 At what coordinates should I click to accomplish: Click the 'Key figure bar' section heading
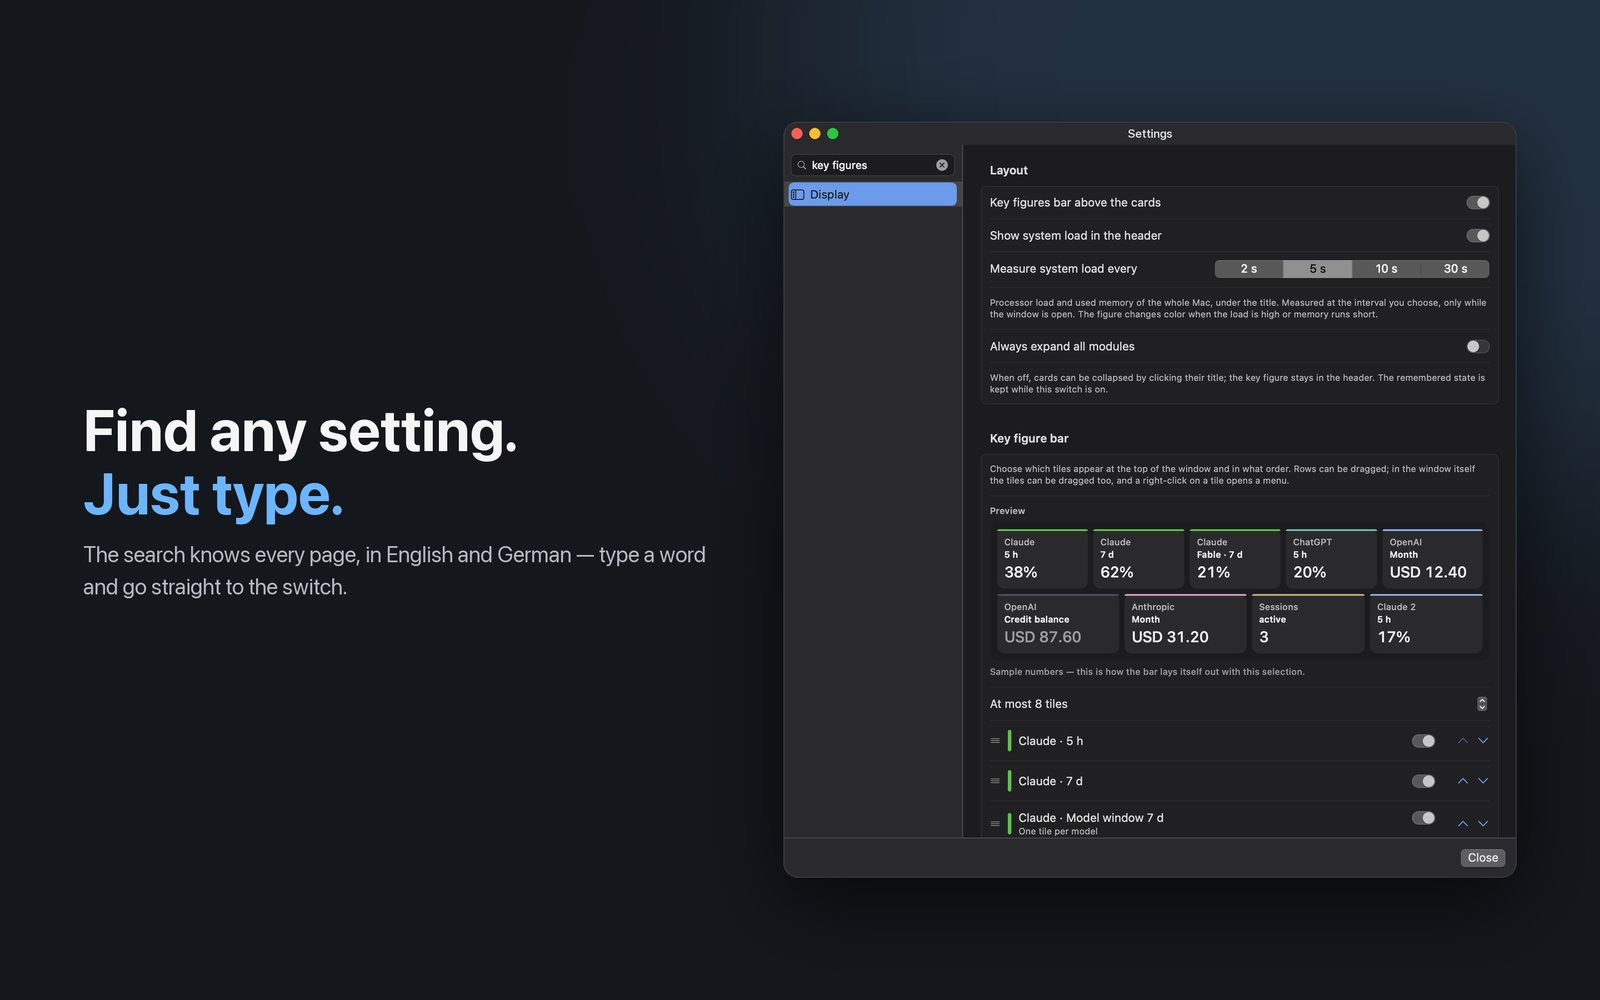[1029, 438]
